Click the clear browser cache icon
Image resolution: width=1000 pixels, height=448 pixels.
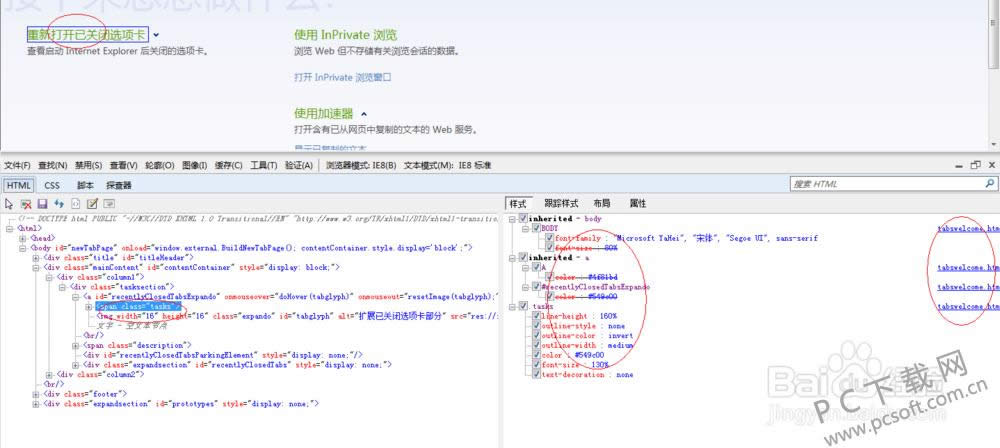point(27,204)
